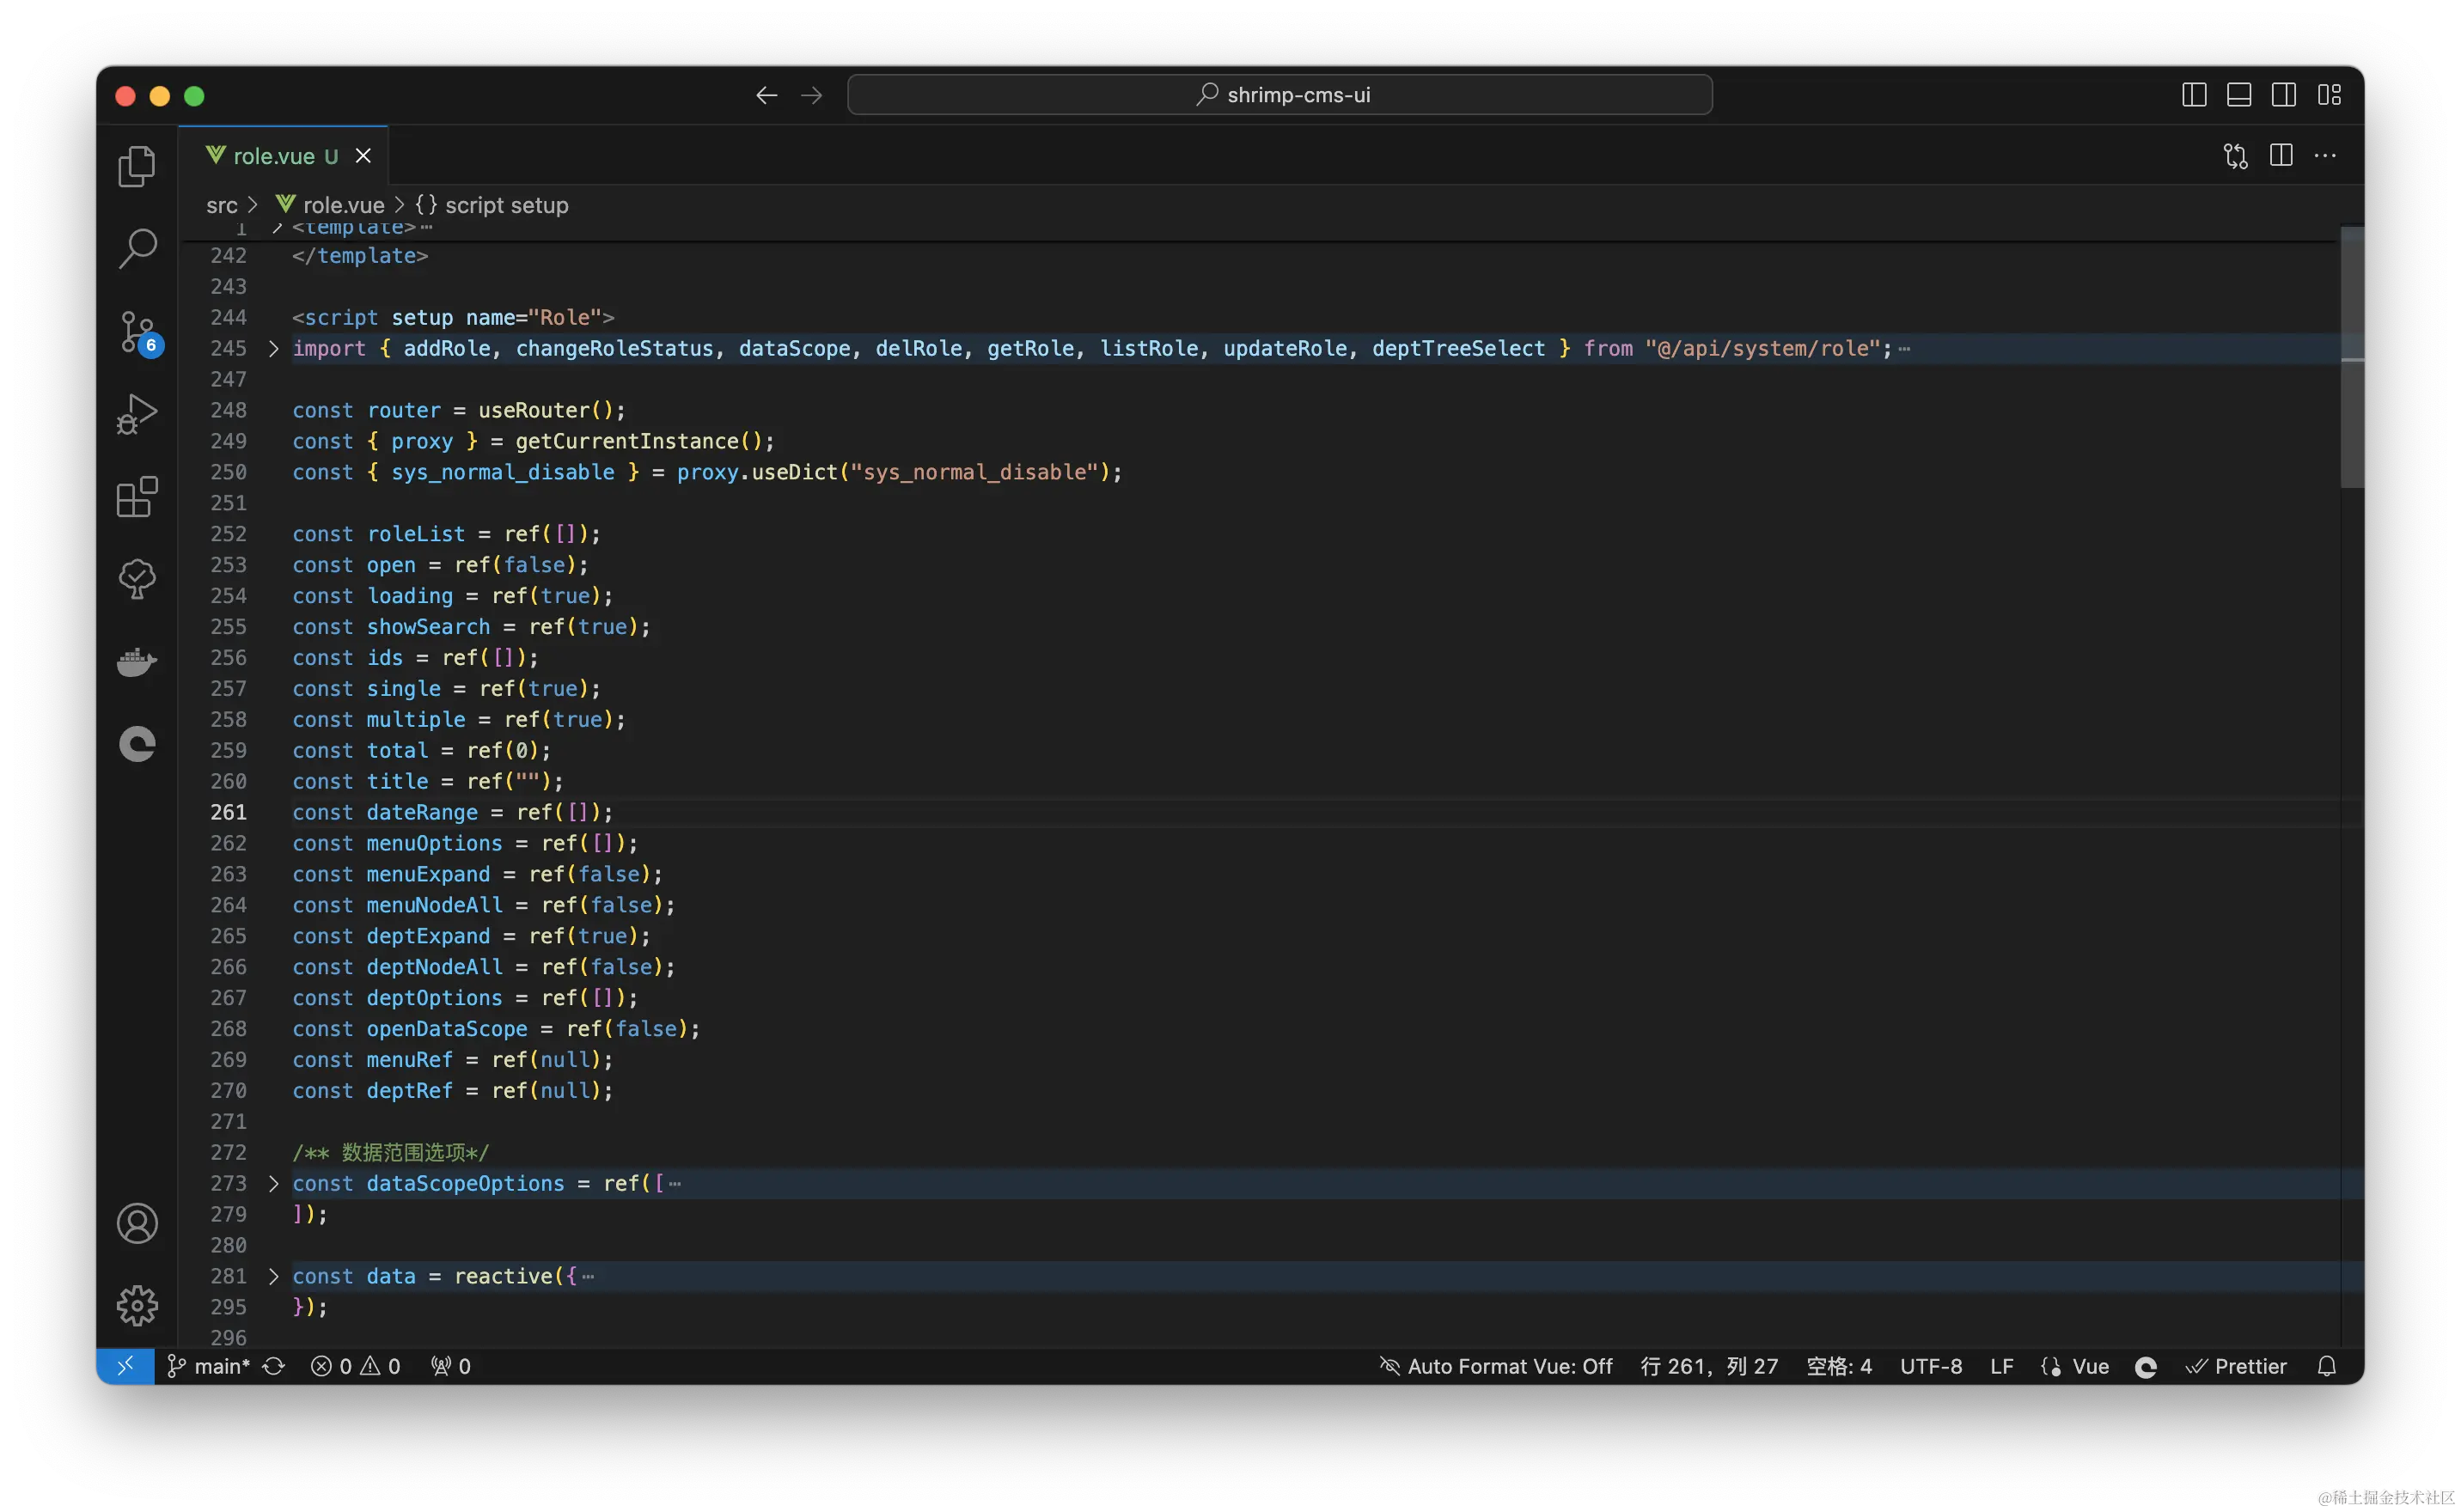2461x1512 pixels.
Task: Open the tree-shaped extension icon in activity bar
Action: coord(137,578)
